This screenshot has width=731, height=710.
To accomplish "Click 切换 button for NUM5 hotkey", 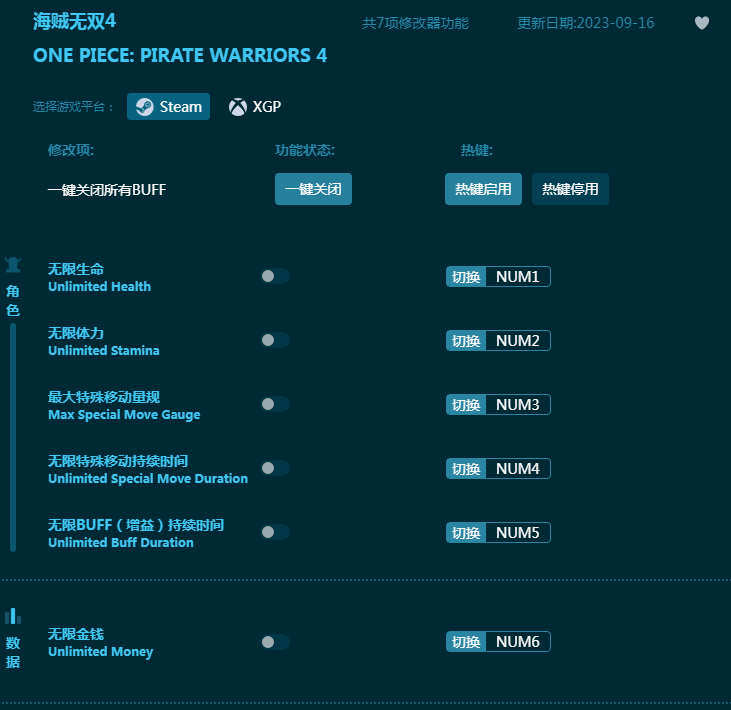I will tap(466, 532).
